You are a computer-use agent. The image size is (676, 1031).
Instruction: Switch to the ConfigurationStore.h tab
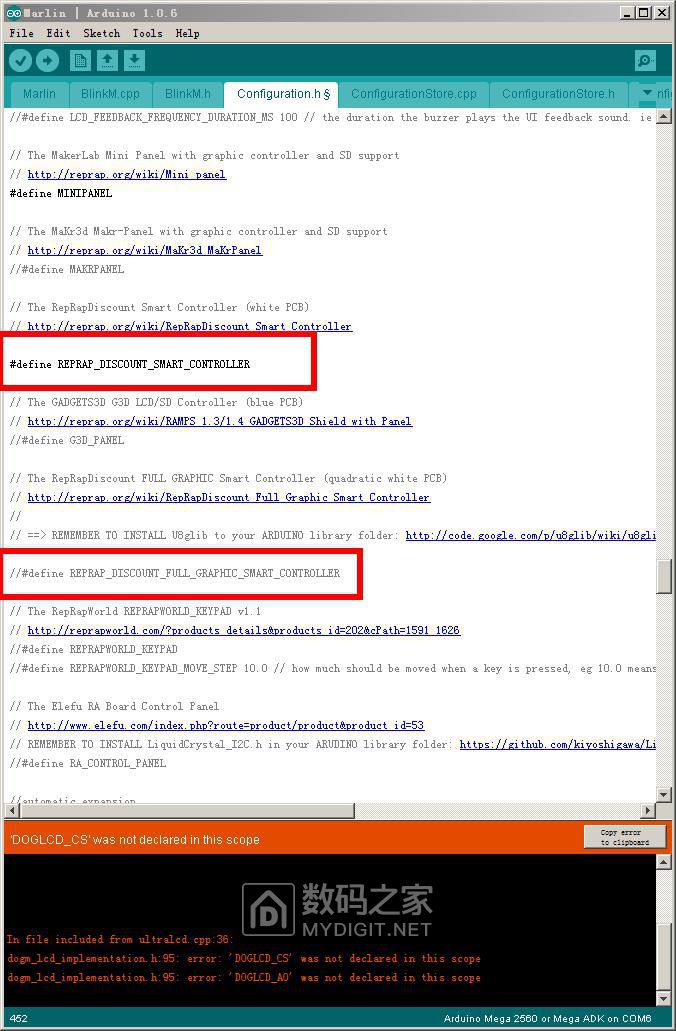coord(558,94)
